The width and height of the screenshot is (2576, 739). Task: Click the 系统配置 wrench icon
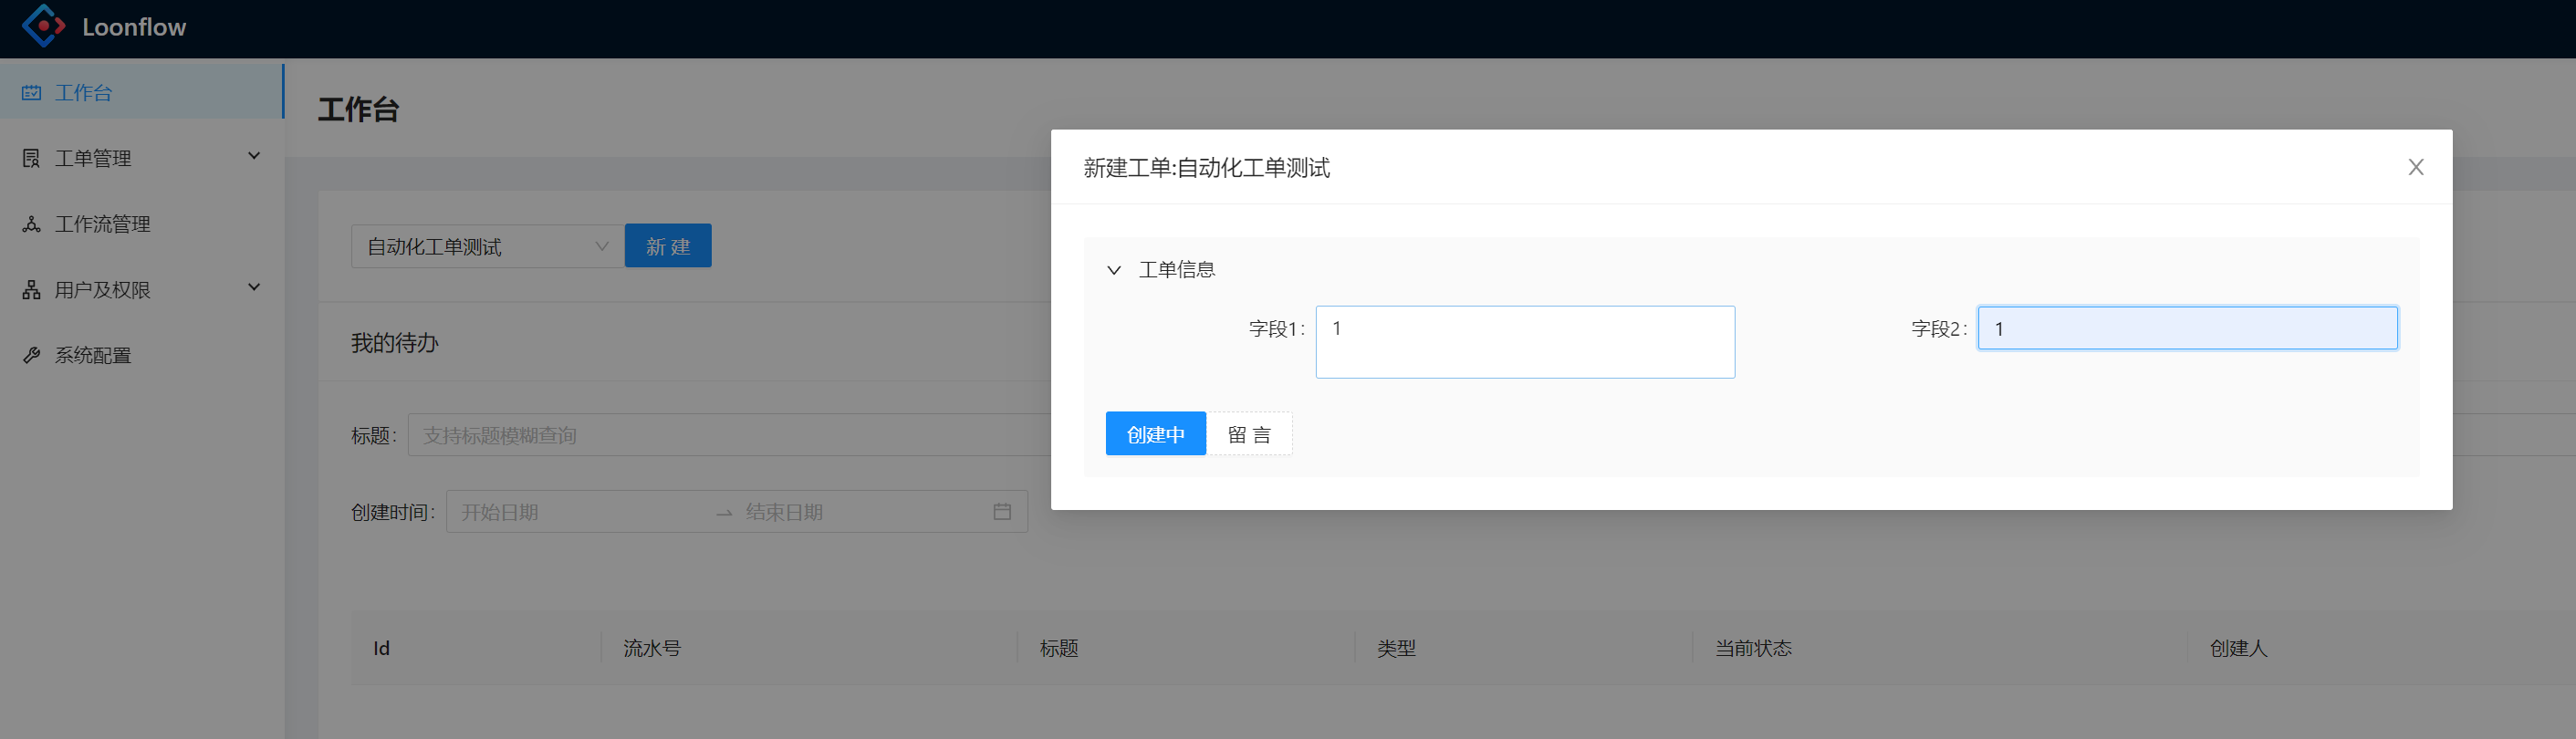pos(32,355)
